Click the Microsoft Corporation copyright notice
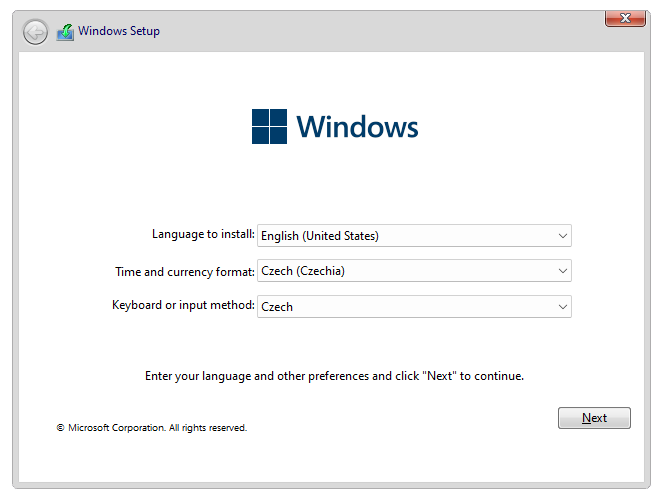Viewport: 663px width, 498px height. (x=151, y=428)
